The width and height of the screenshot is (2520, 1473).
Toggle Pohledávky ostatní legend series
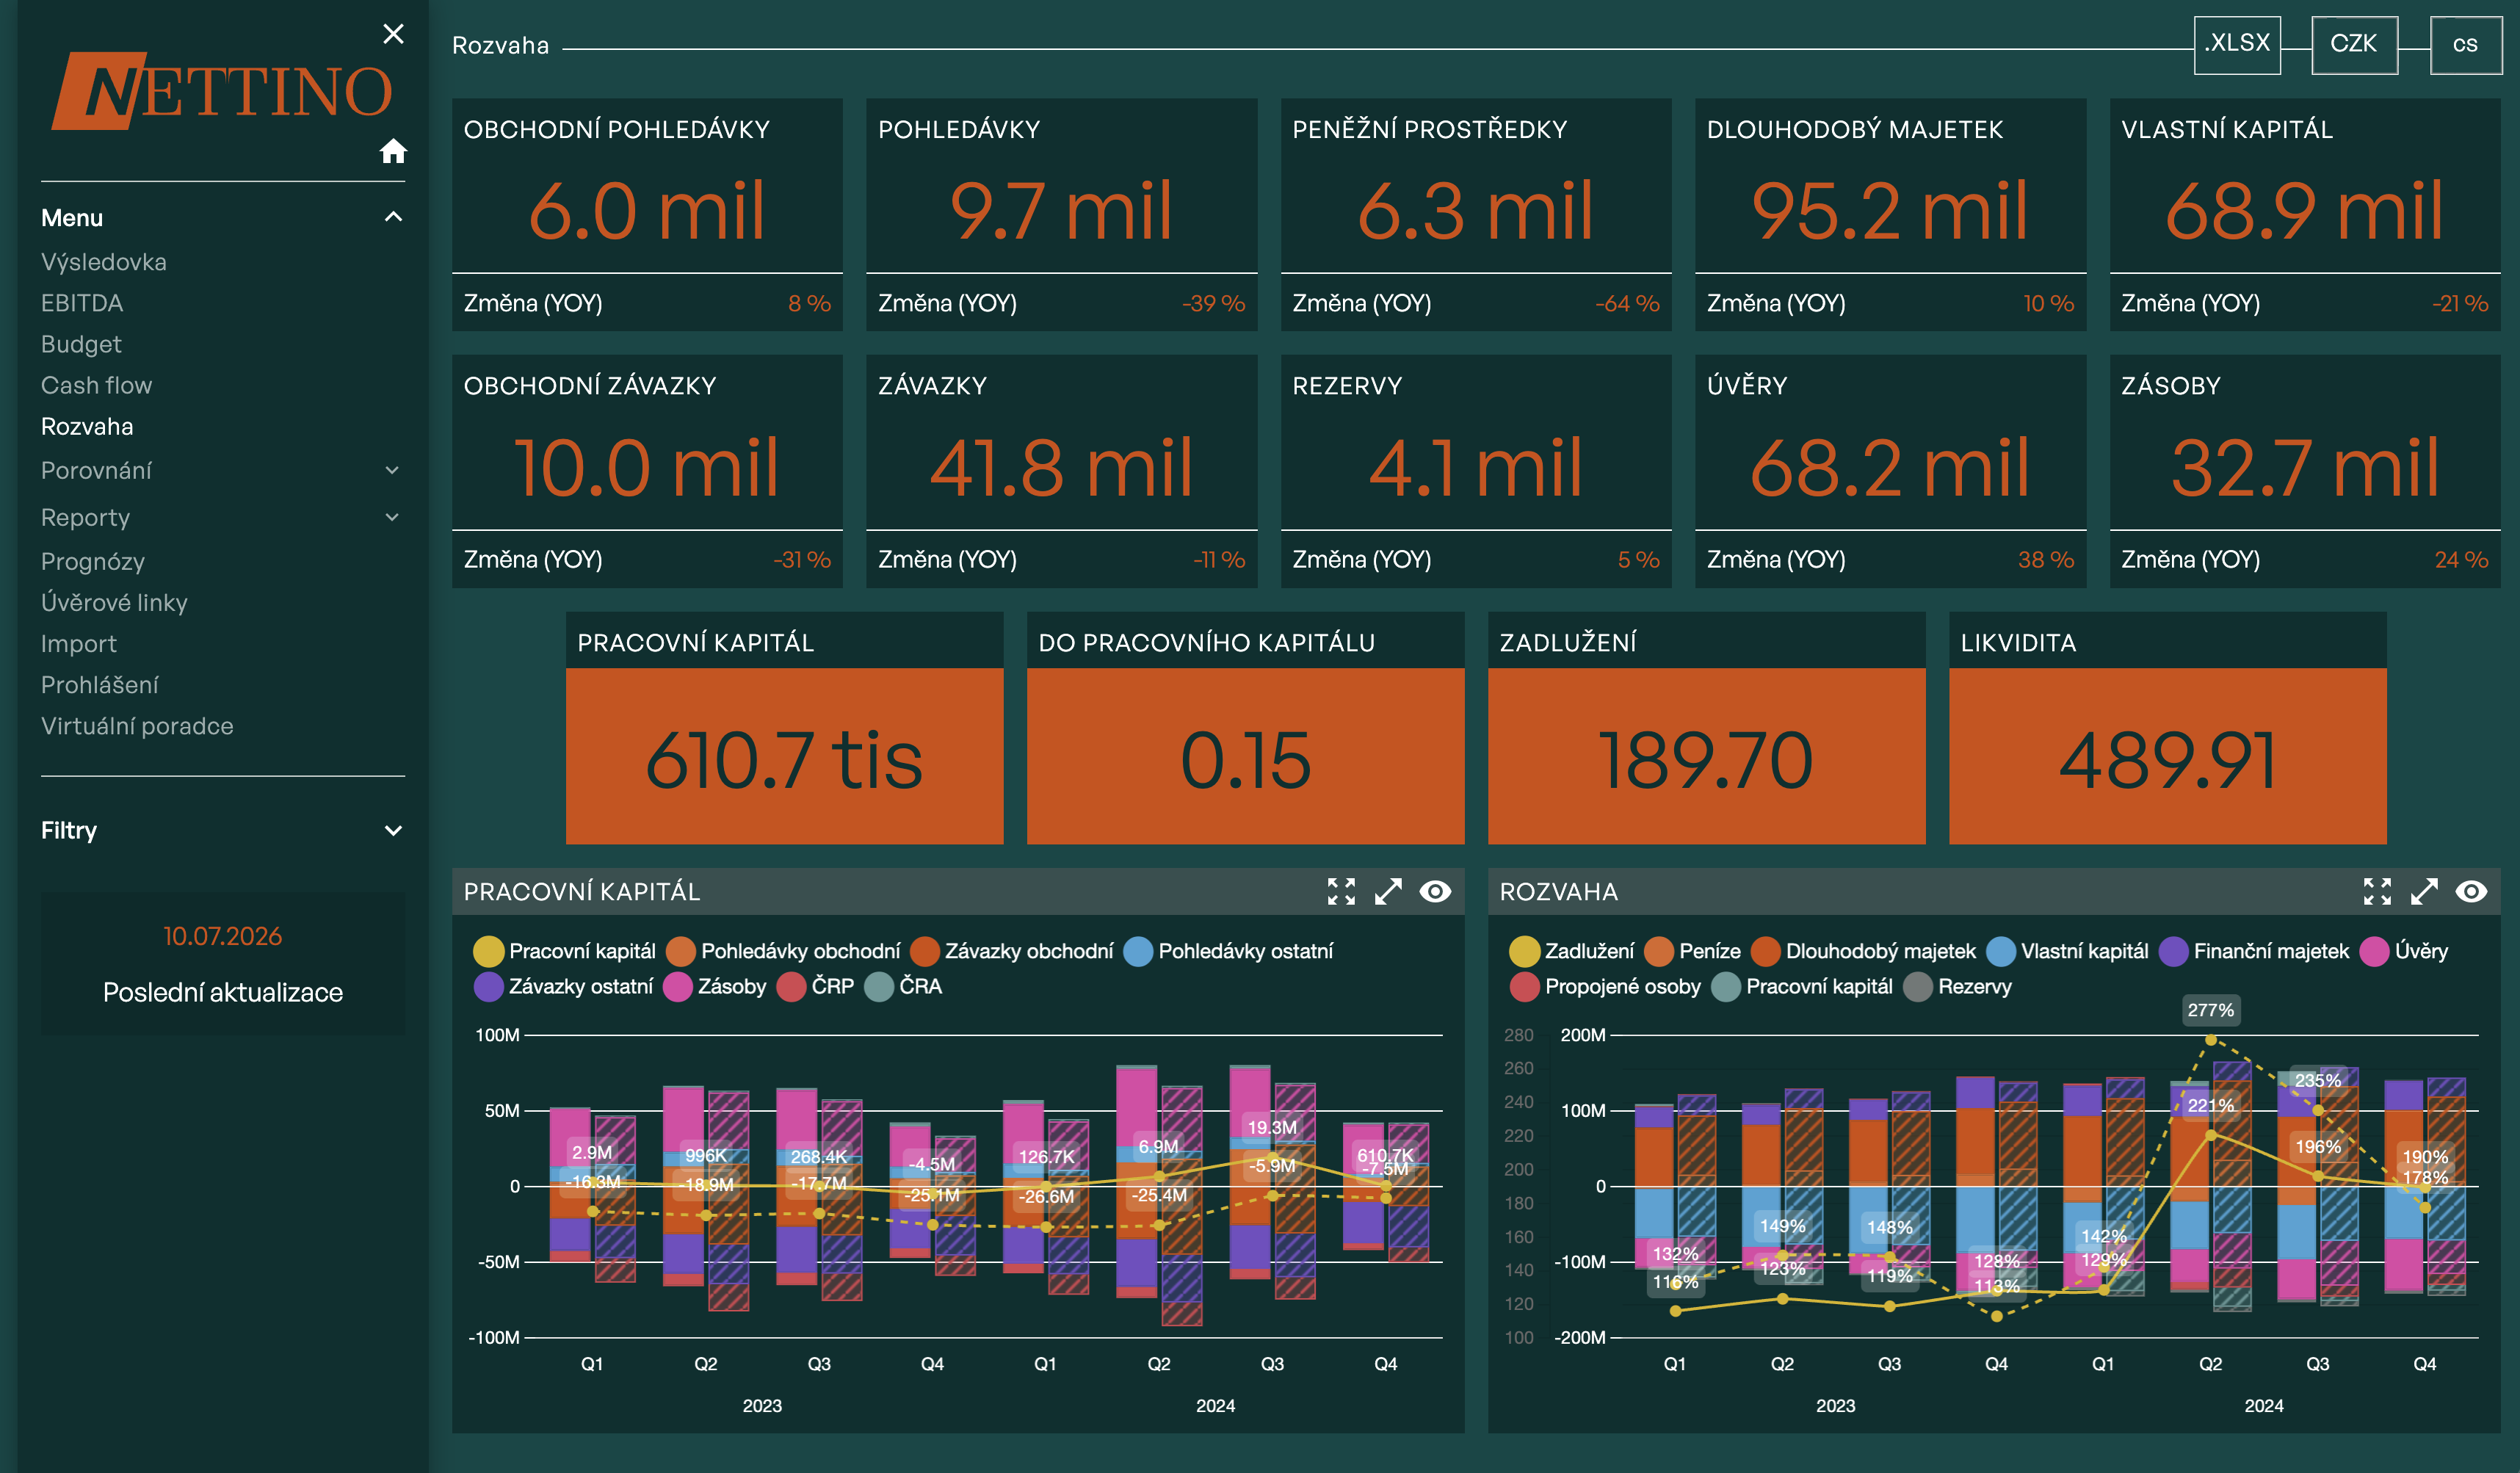click(1228, 951)
